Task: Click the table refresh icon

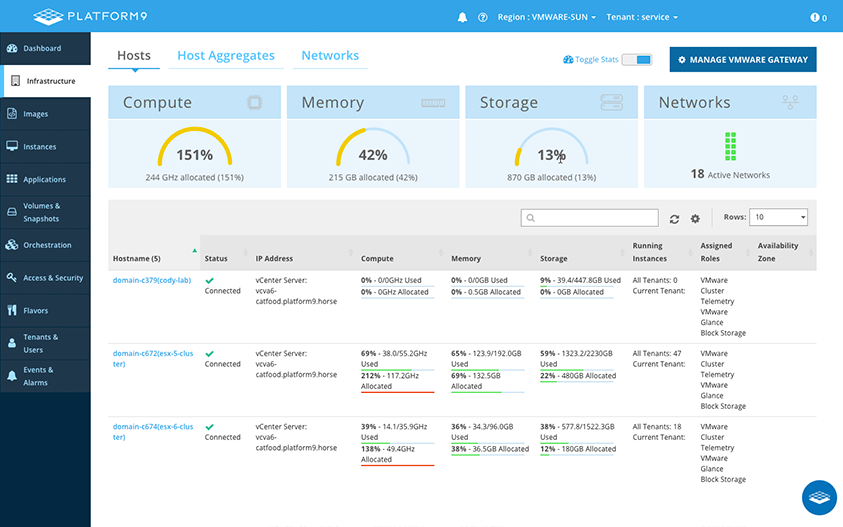Action: click(x=674, y=218)
